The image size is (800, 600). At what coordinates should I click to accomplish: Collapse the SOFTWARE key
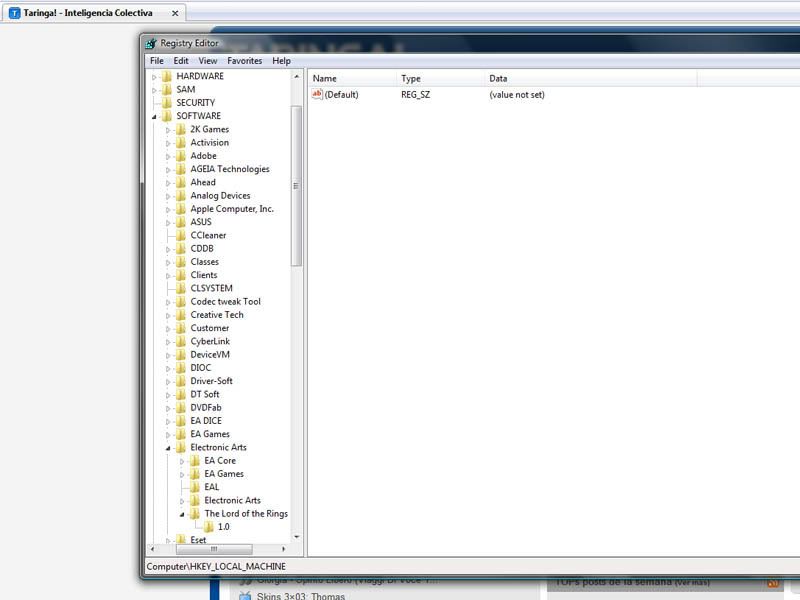(154, 117)
